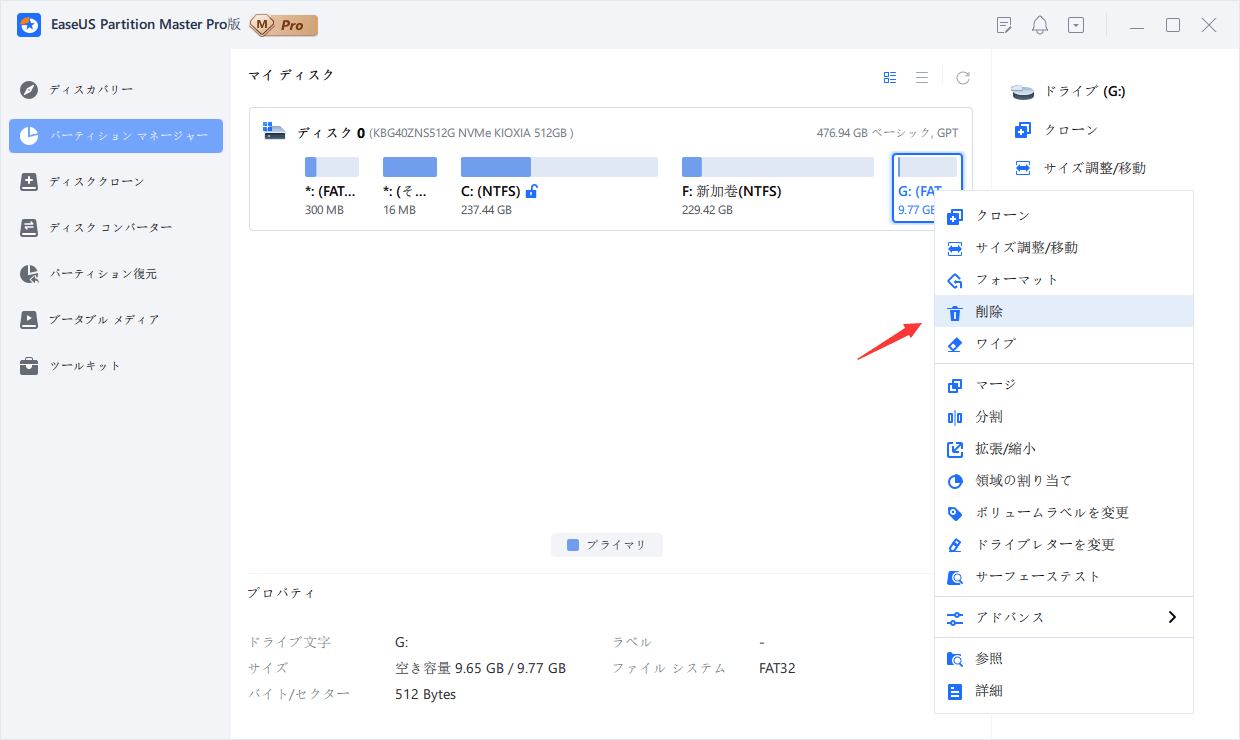Select the C: NTFS partition block
Image resolution: width=1240 pixels, height=740 pixels.
558,167
